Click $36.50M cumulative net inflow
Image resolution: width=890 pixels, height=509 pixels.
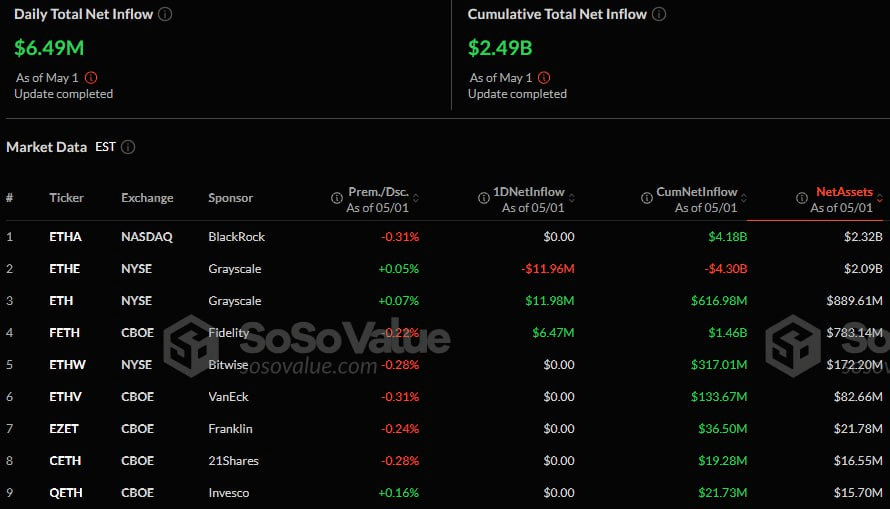[x=723, y=428]
